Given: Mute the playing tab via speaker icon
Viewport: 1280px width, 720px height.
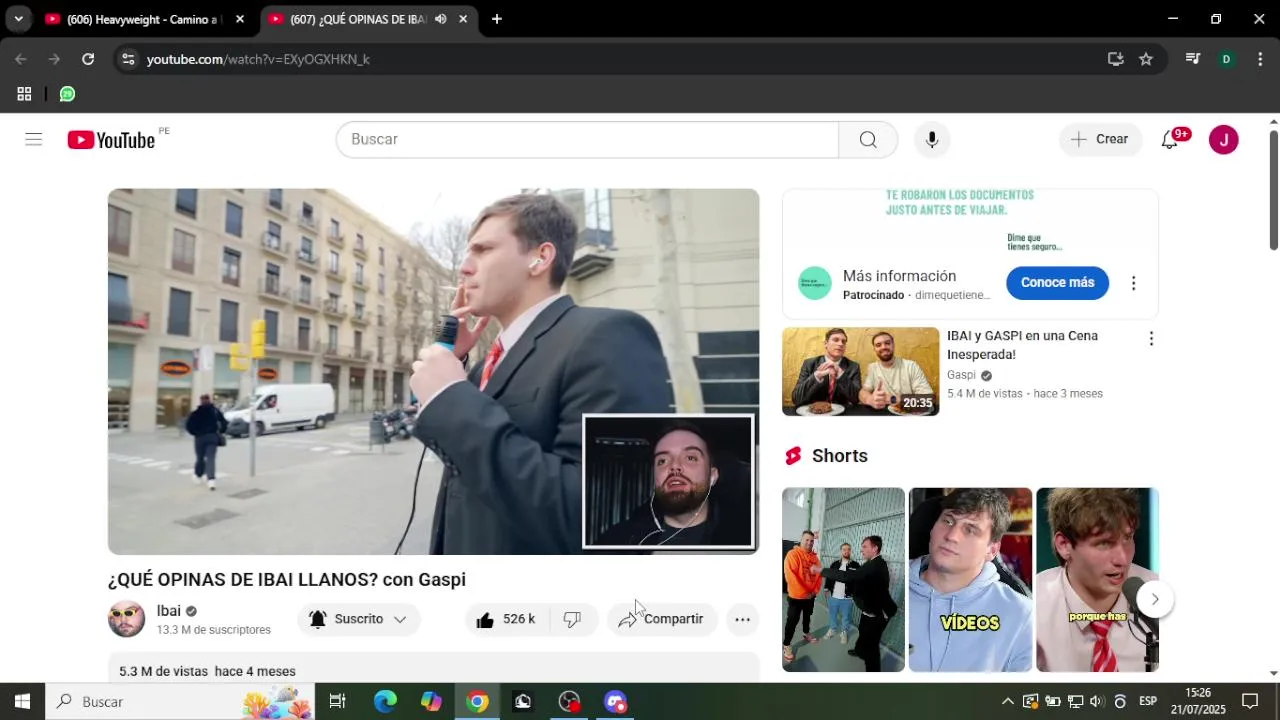Looking at the screenshot, I should [441, 19].
